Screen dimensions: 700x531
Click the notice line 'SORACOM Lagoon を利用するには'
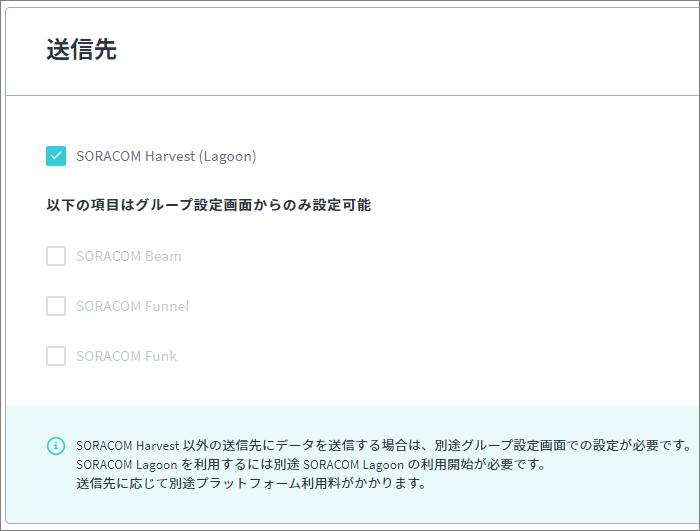point(311,464)
